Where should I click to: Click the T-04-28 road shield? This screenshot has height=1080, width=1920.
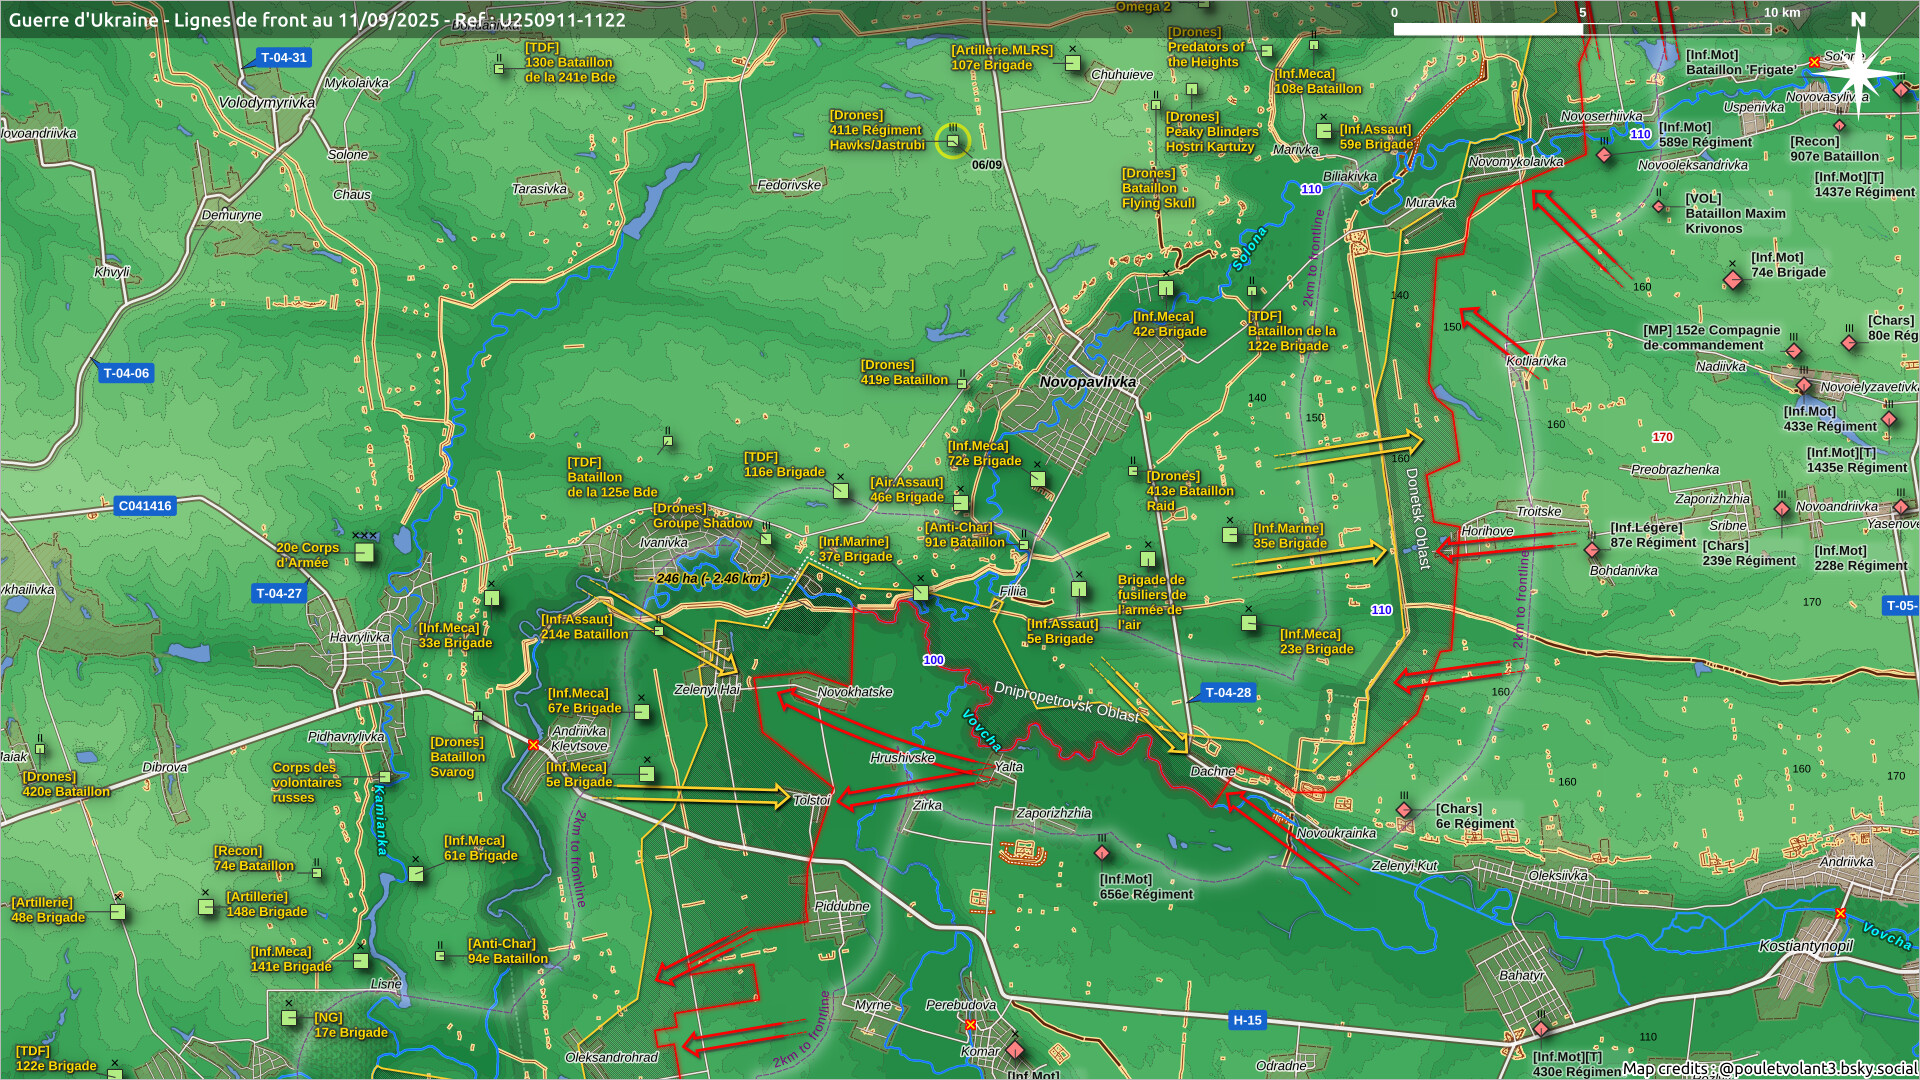tap(1227, 692)
